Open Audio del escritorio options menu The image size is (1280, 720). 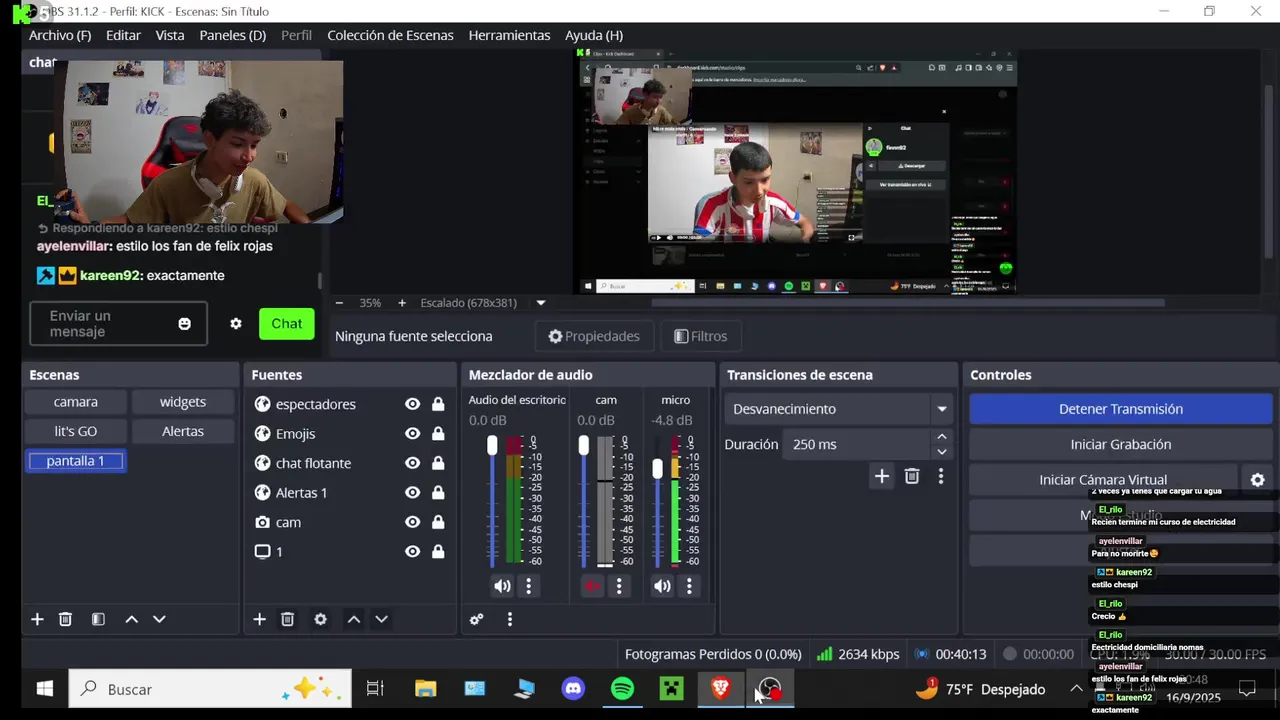click(x=529, y=586)
